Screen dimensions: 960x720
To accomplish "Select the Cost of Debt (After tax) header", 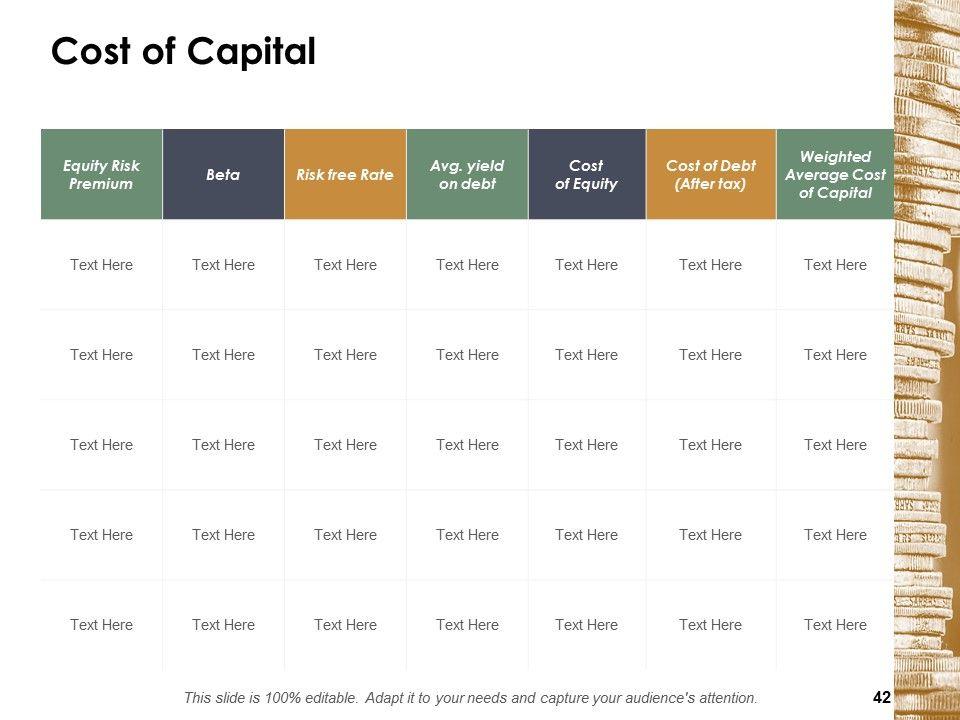I will 711,174.
